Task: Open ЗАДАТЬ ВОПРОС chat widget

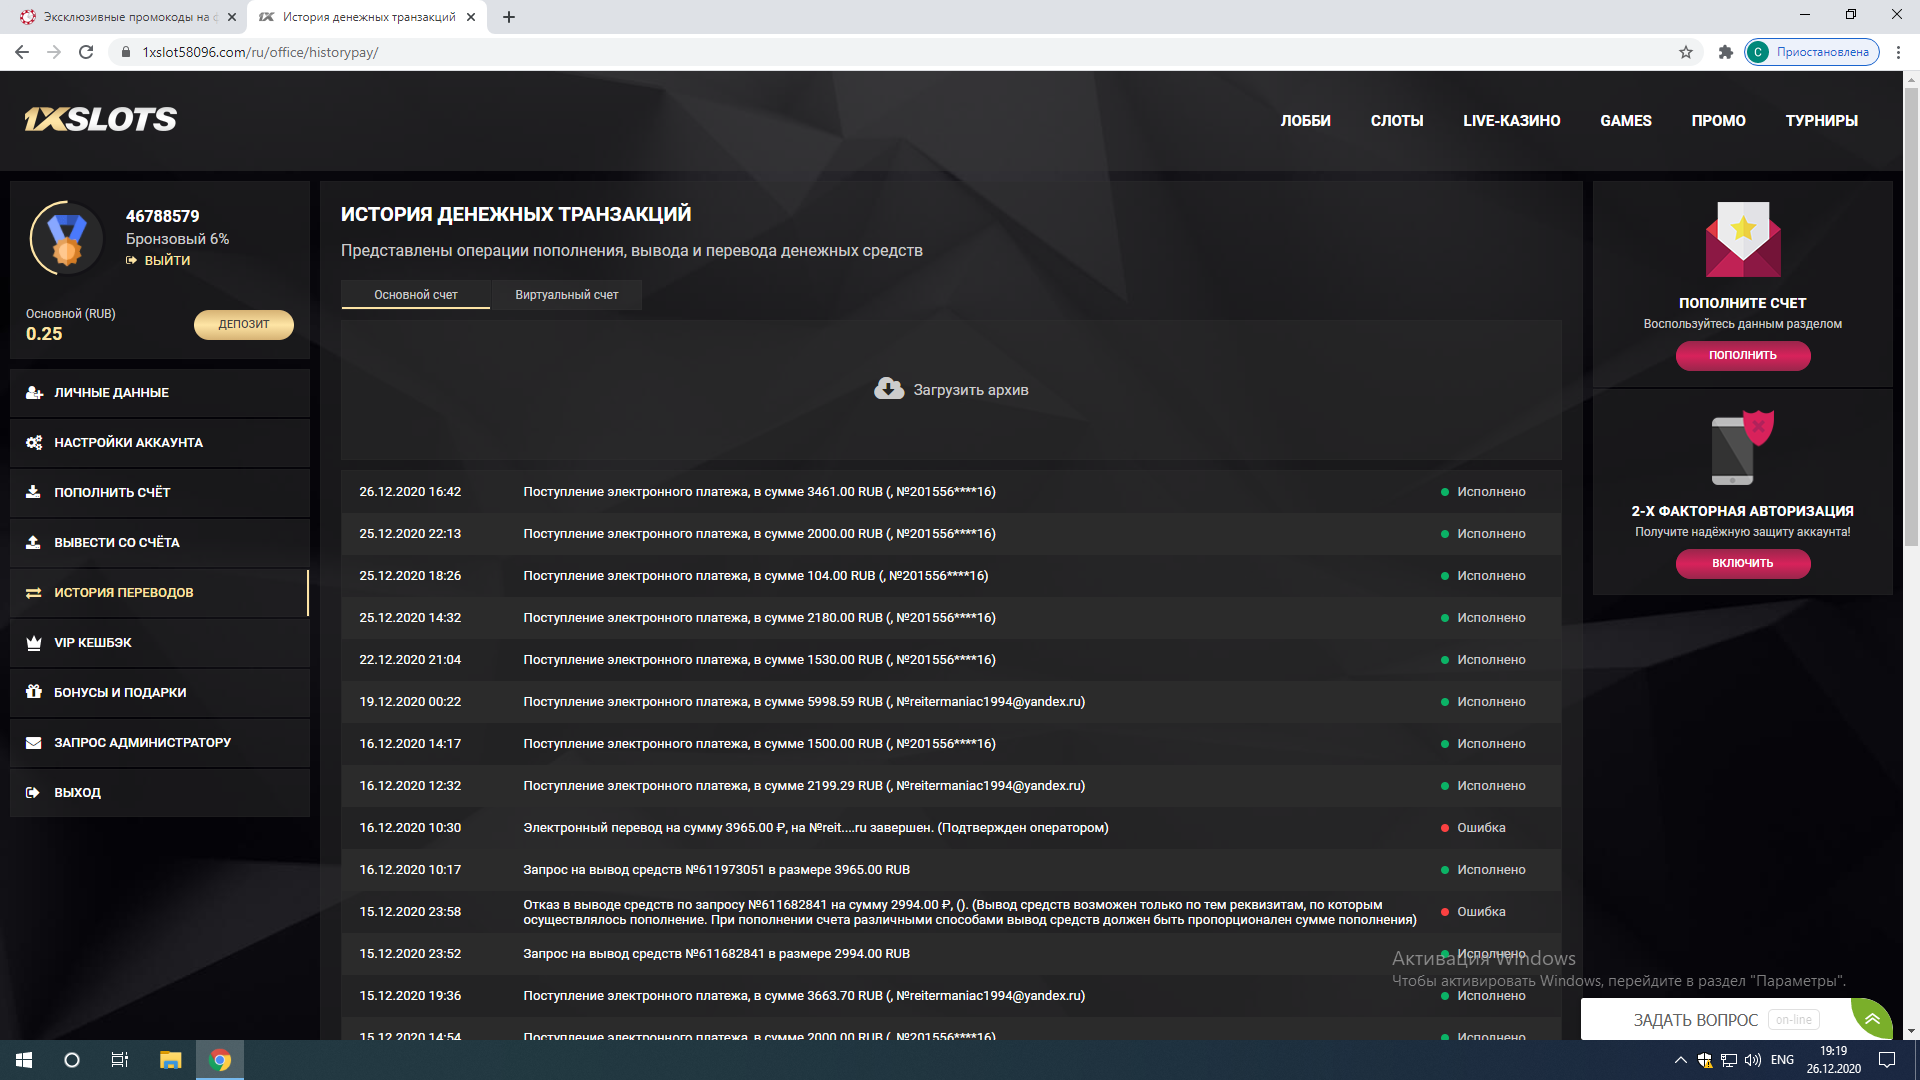Action: pyautogui.click(x=1695, y=1020)
